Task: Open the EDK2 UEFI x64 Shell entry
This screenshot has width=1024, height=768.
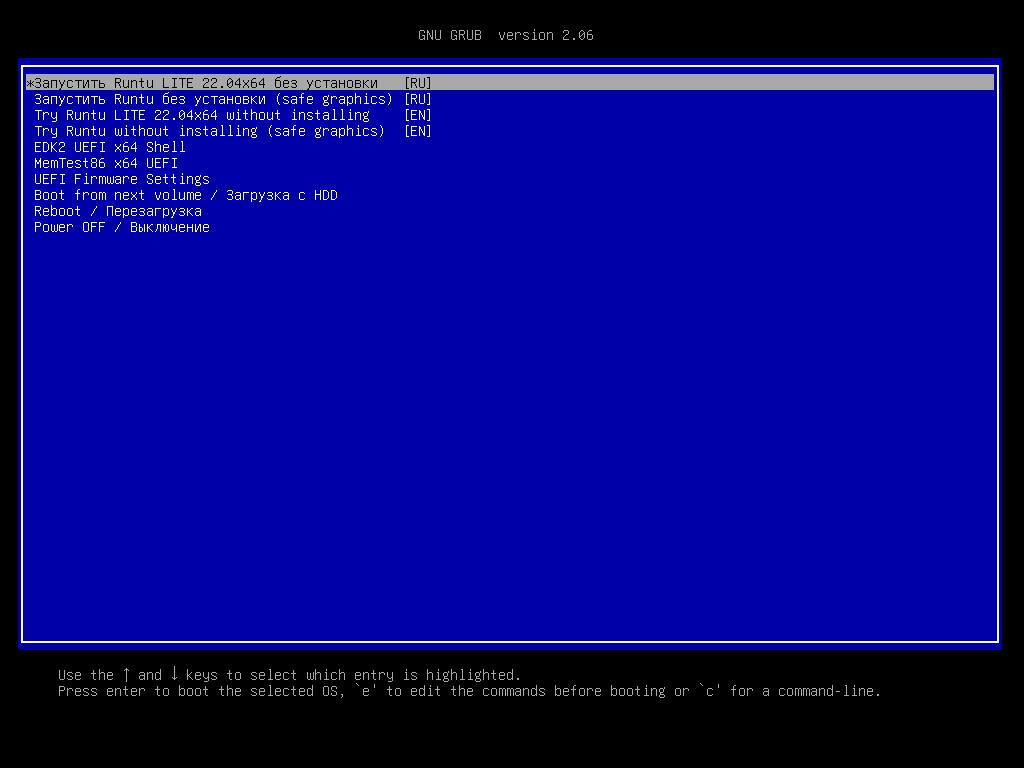Action: click(x=110, y=148)
